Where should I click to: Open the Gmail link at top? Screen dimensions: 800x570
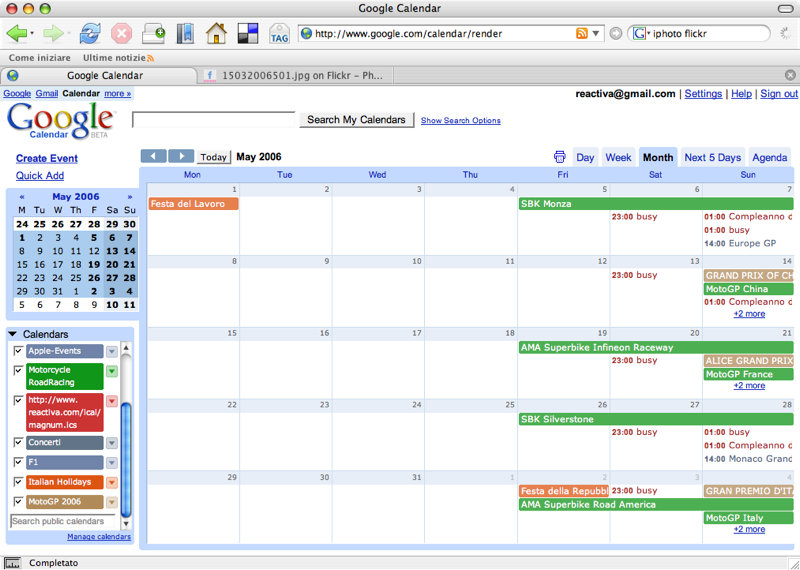coord(46,93)
